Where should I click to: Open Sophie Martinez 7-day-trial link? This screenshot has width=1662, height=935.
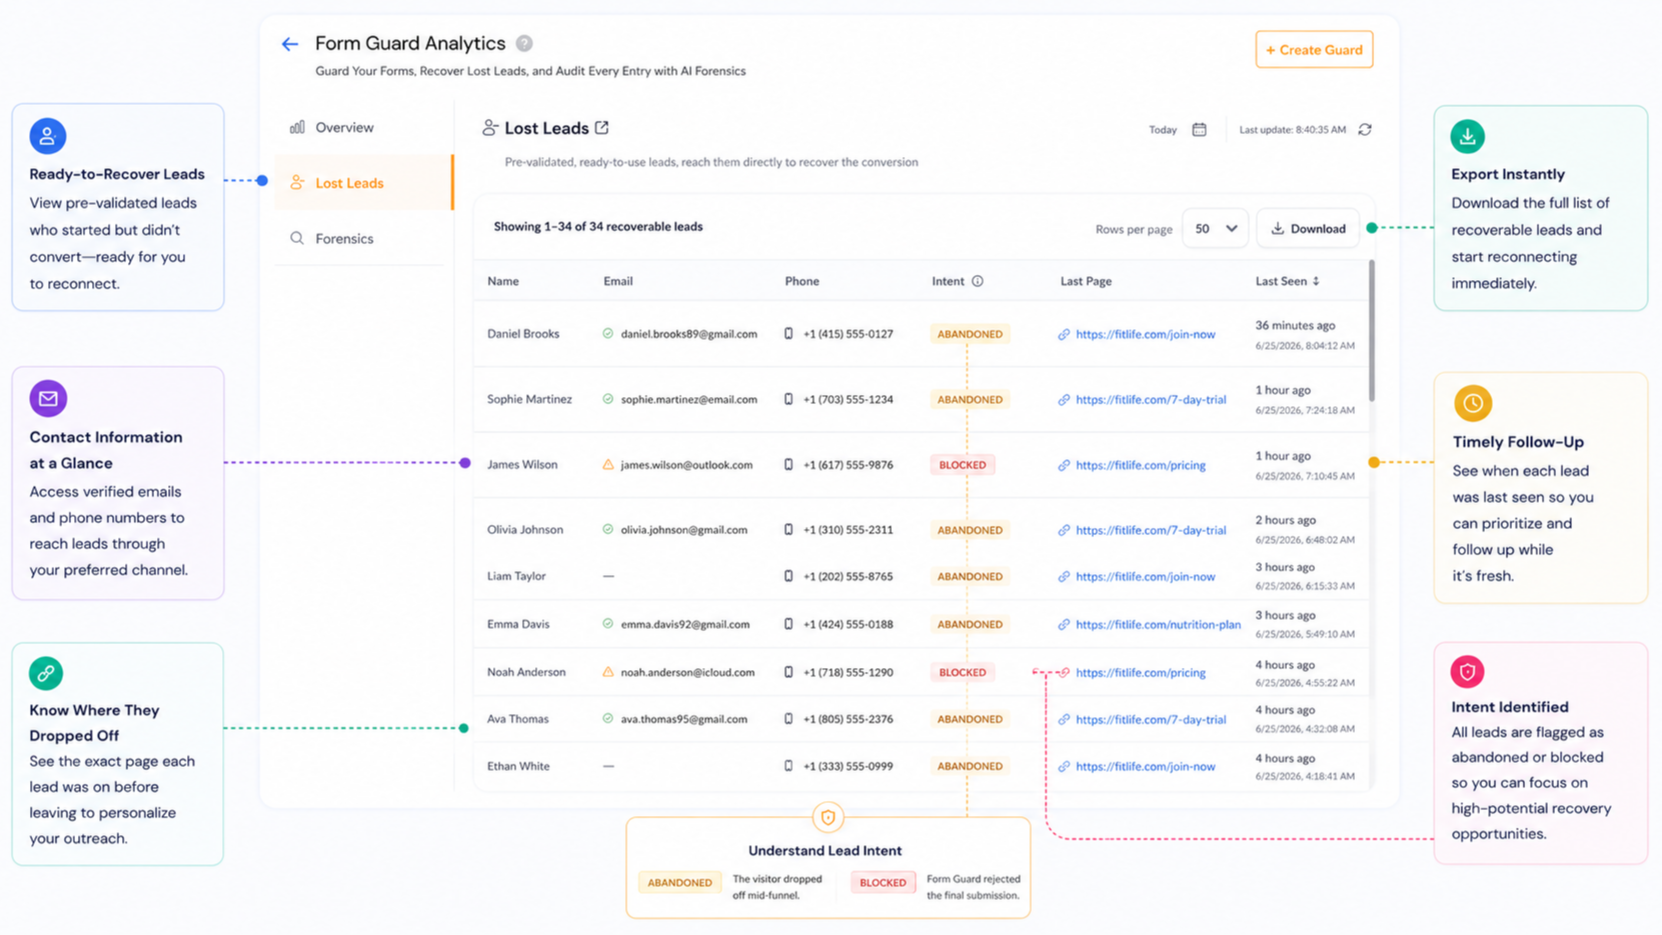[x=1150, y=399]
